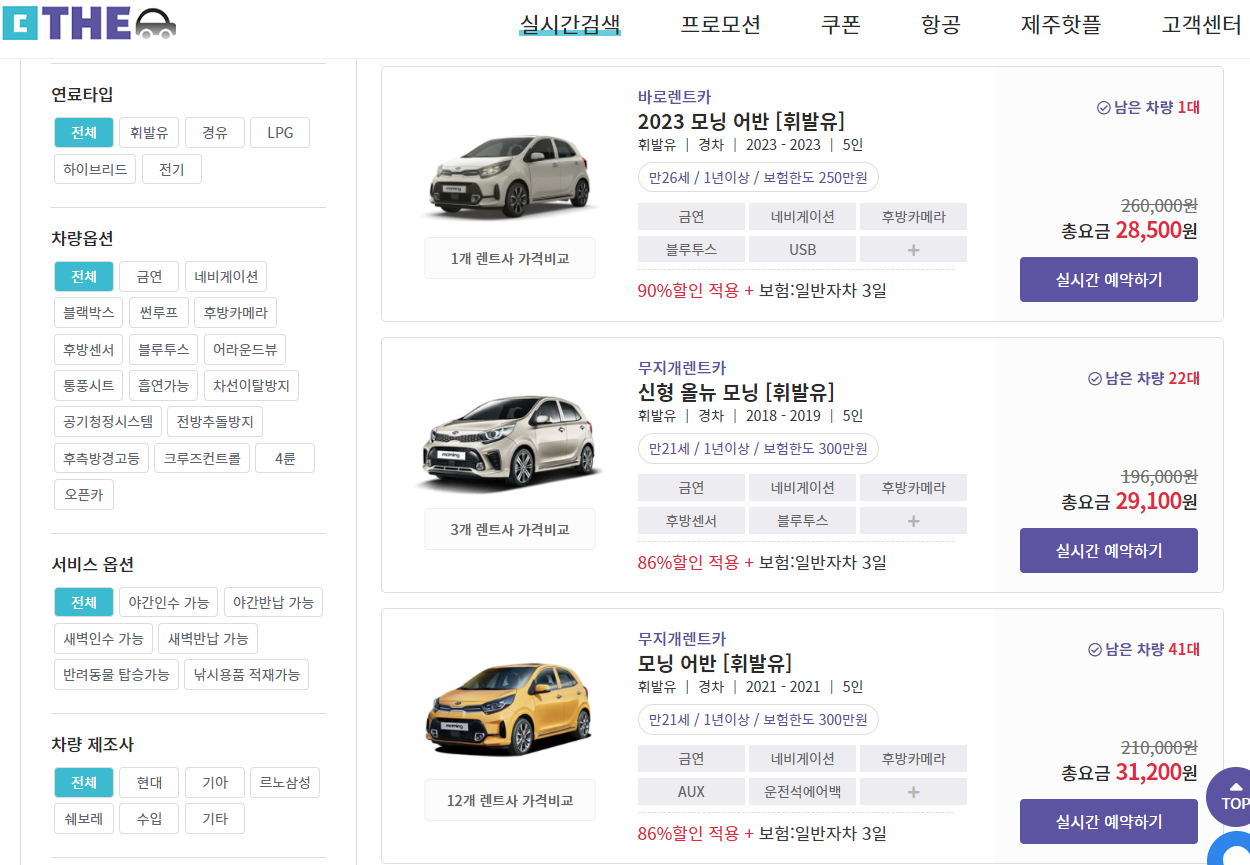Toggle the 반려동물 탑승가능 filter
This screenshot has width=1250, height=865.
[x=116, y=674]
